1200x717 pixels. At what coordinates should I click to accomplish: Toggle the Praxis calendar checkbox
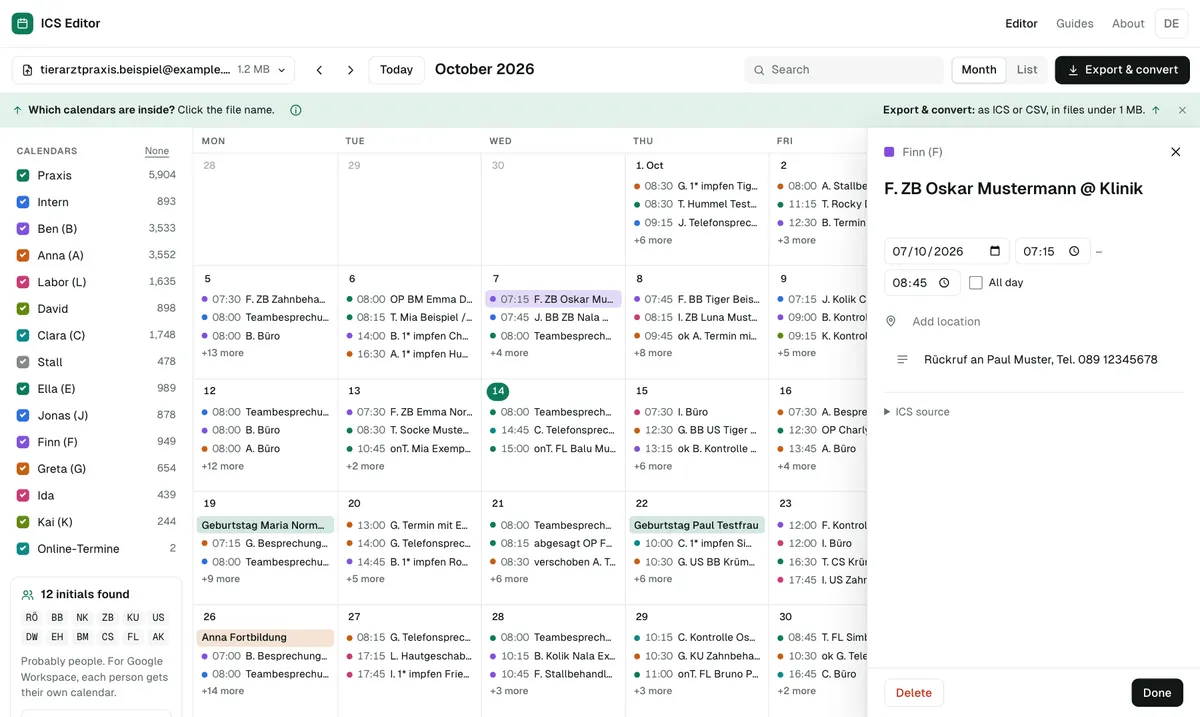pos(23,175)
